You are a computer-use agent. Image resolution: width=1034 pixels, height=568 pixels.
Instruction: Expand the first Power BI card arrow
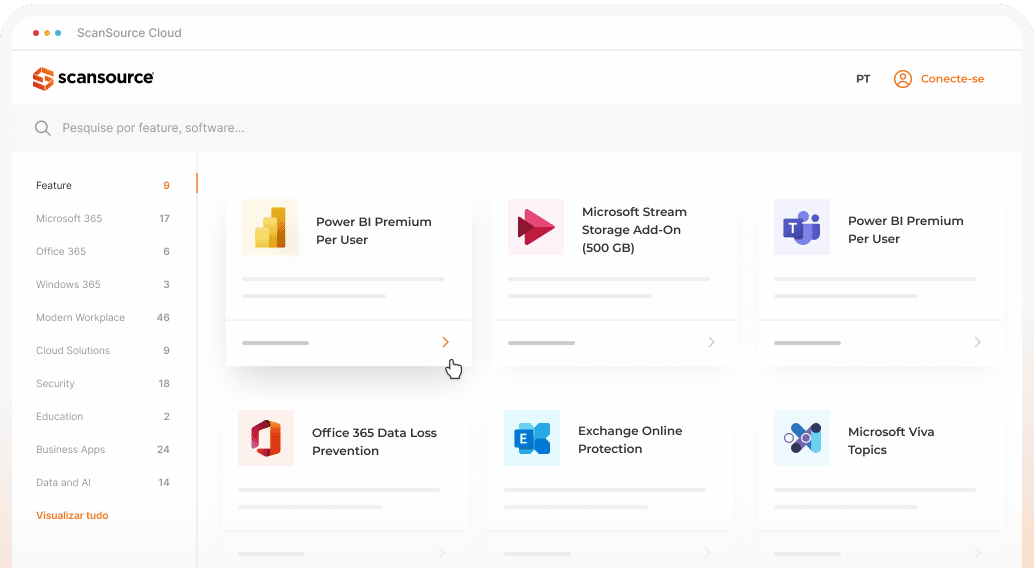(445, 342)
